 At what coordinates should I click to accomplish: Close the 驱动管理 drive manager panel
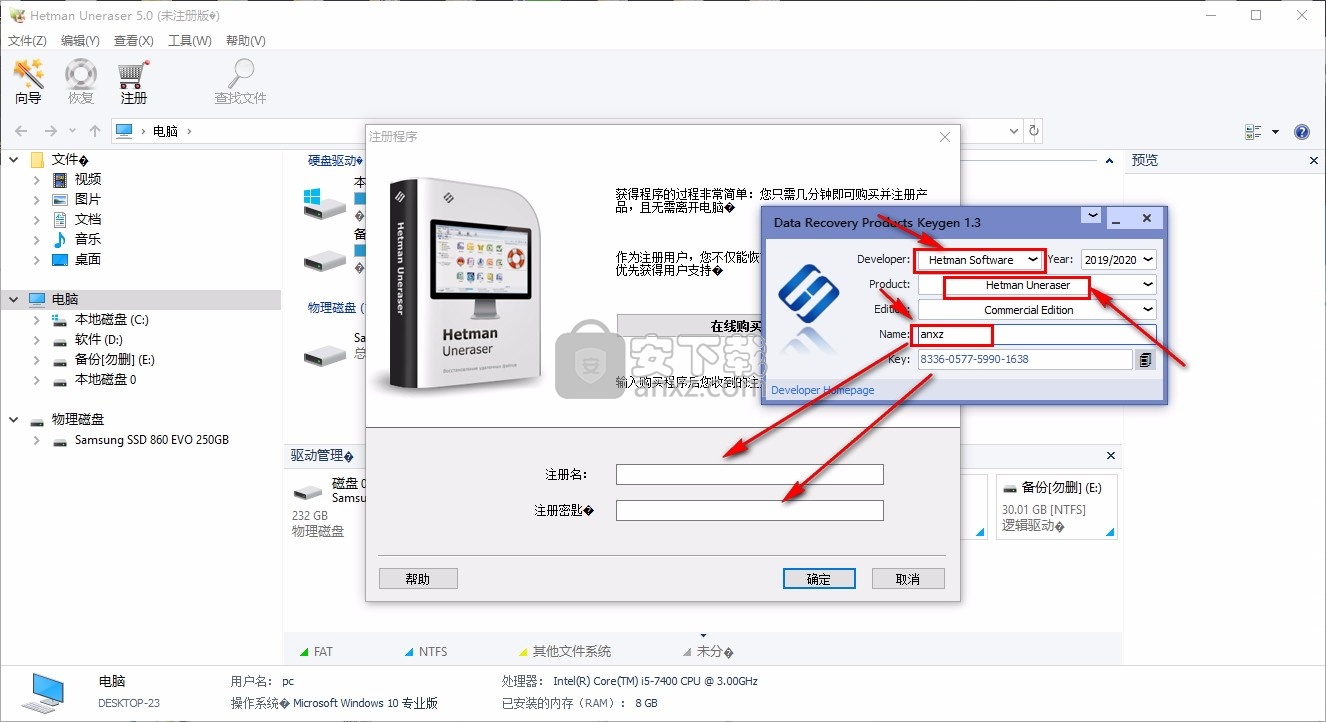pyautogui.click(x=1111, y=456)
